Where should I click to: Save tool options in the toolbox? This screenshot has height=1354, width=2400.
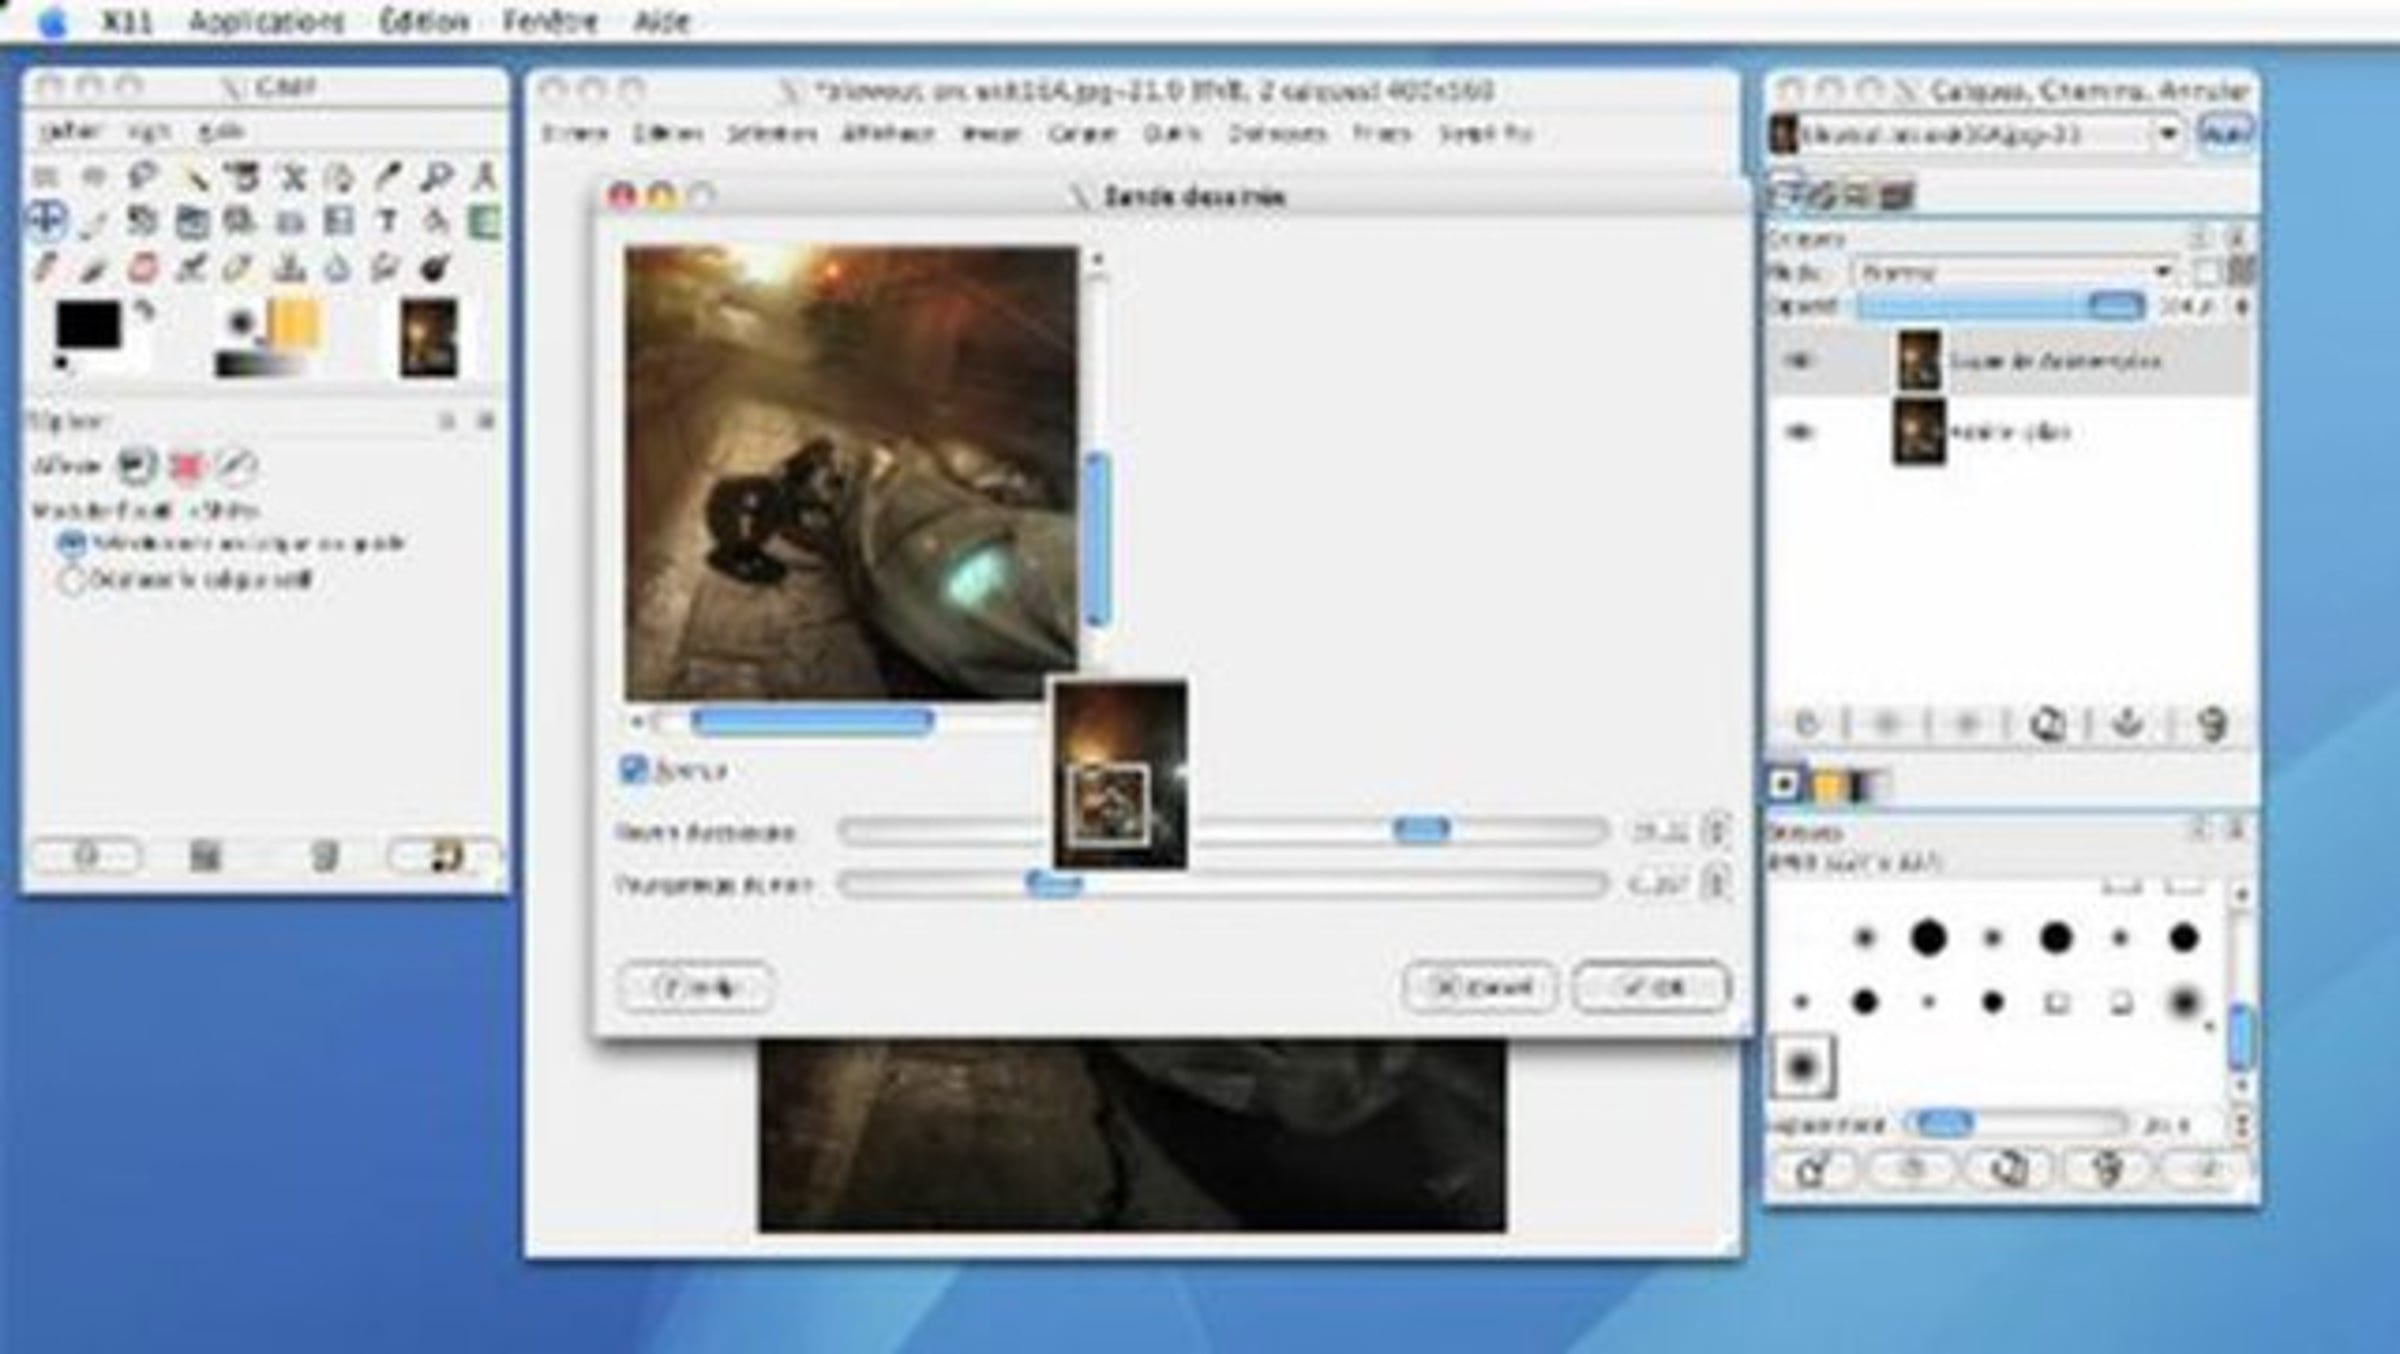pos(87,857)
